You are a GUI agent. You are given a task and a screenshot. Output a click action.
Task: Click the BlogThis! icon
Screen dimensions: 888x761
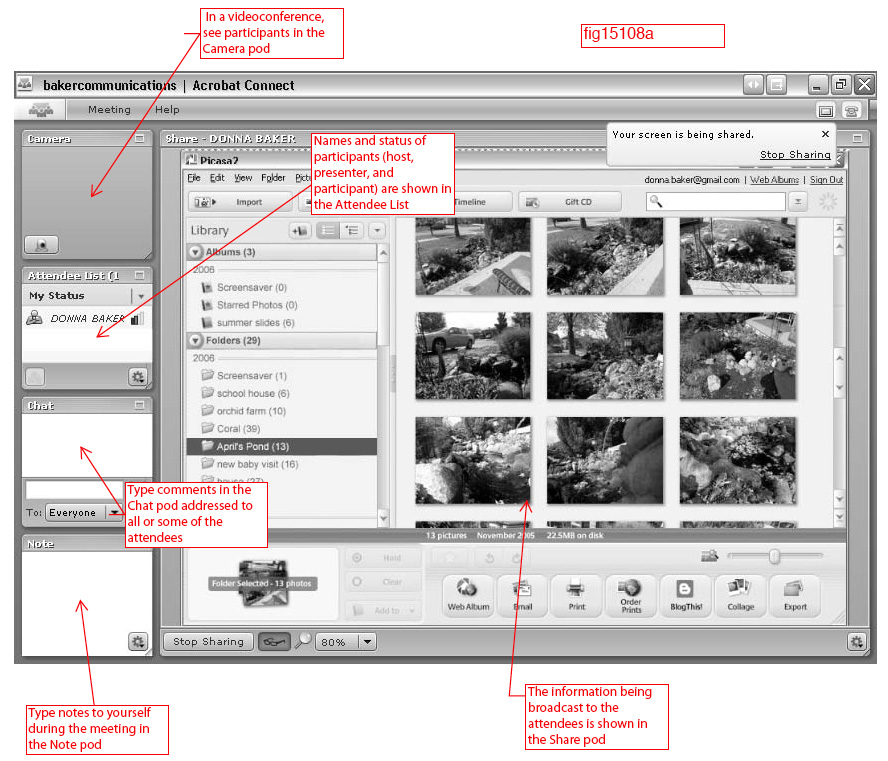(685, 595)
